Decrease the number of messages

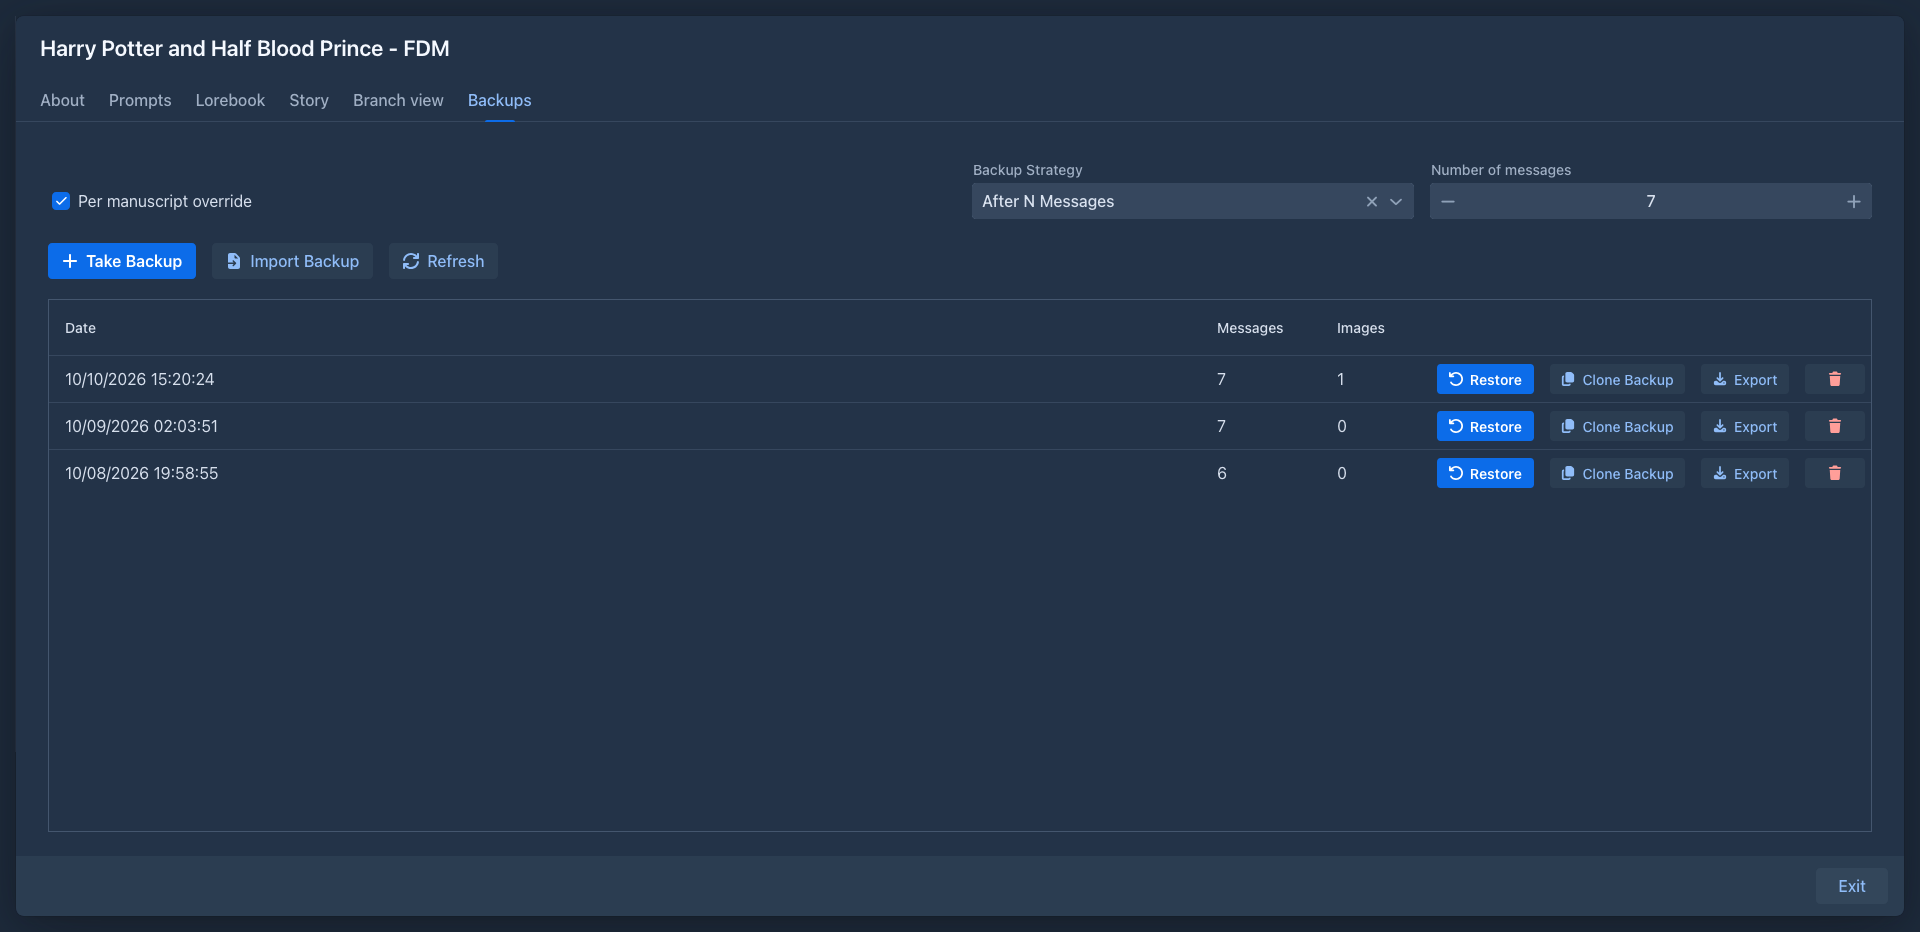1448,201
